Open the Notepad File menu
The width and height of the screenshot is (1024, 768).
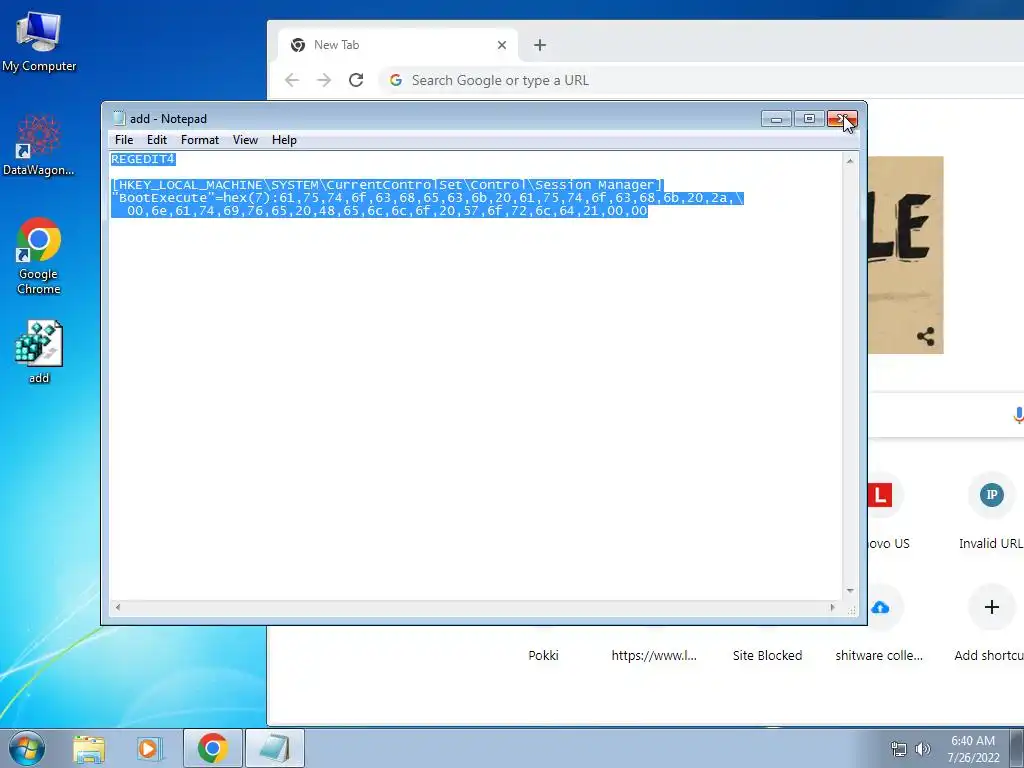[123, 140]
